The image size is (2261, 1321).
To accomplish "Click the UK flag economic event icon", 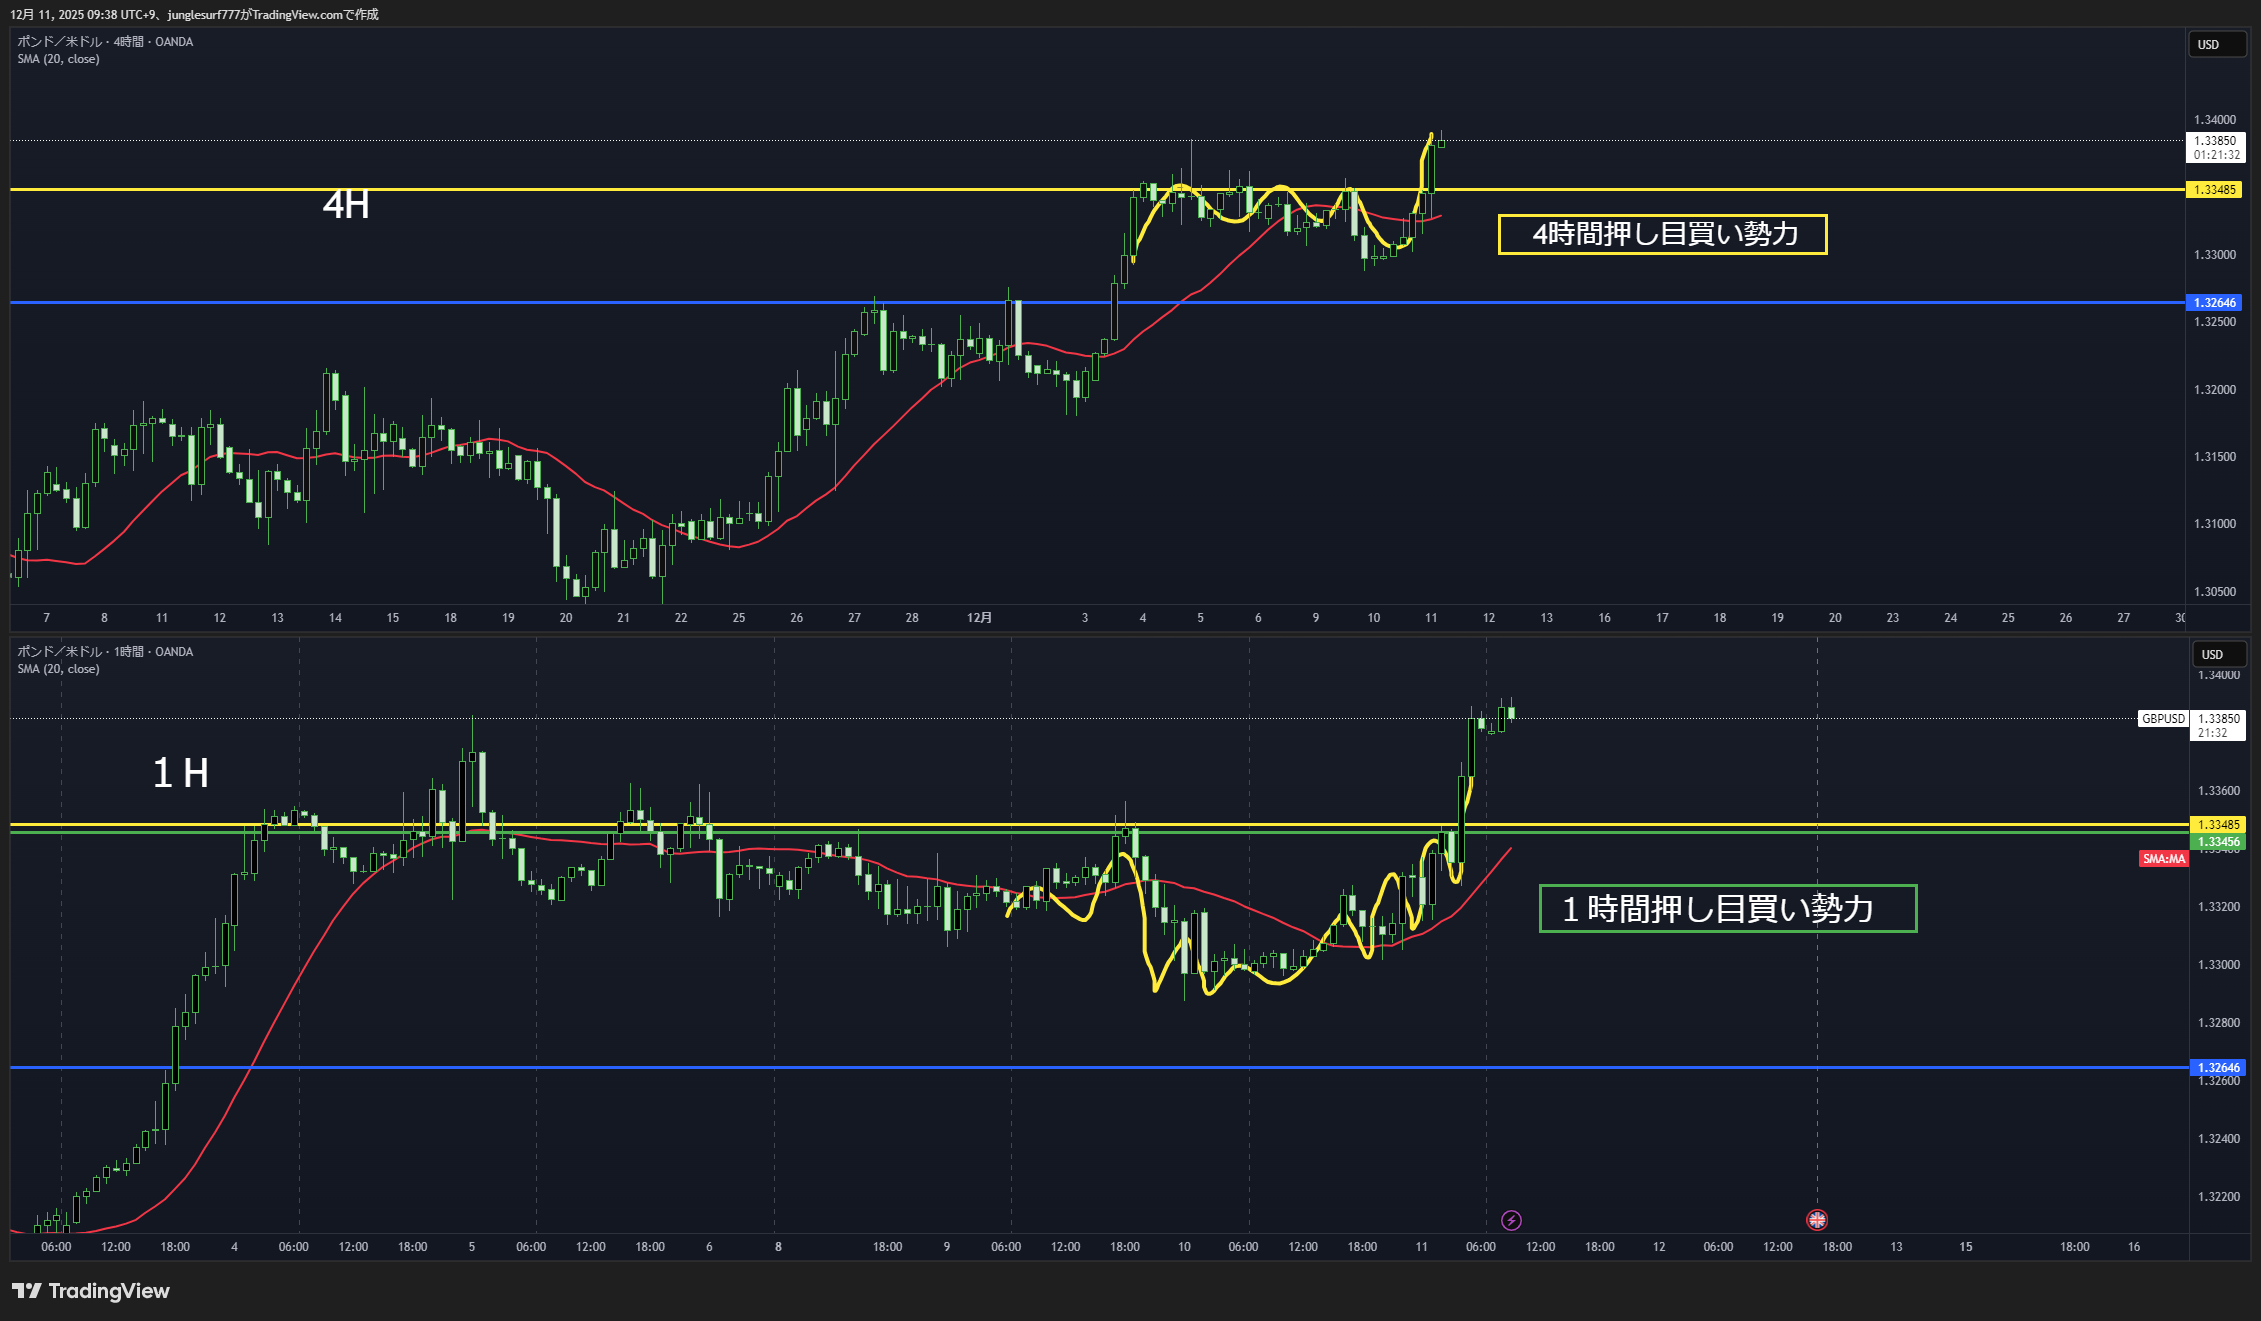I will [x=1817, y=1220].
